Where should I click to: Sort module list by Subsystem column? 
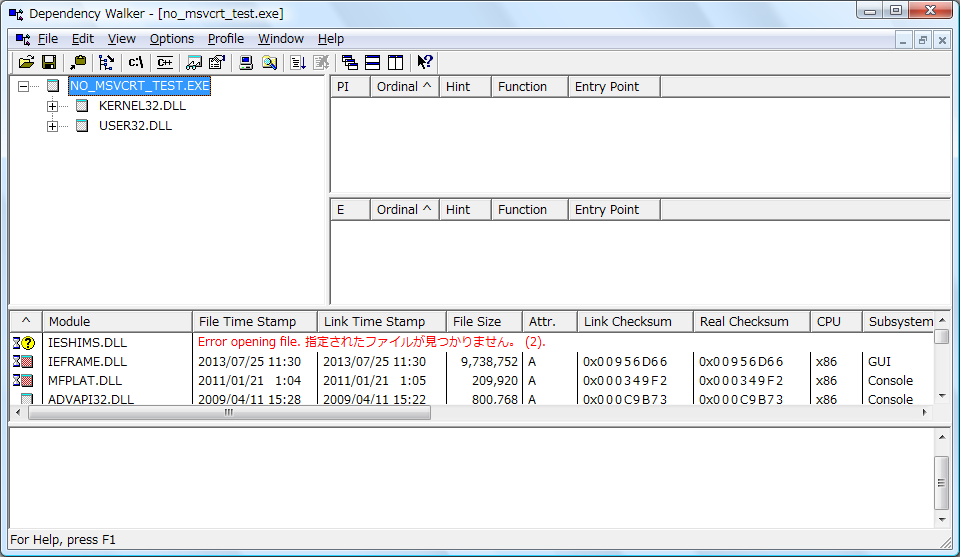click(898, 322)
